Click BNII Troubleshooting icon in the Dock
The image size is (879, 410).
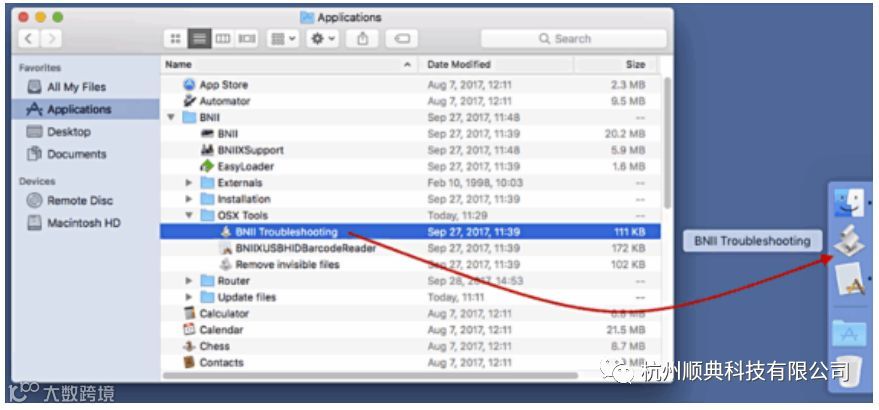(x=850, y=241)
